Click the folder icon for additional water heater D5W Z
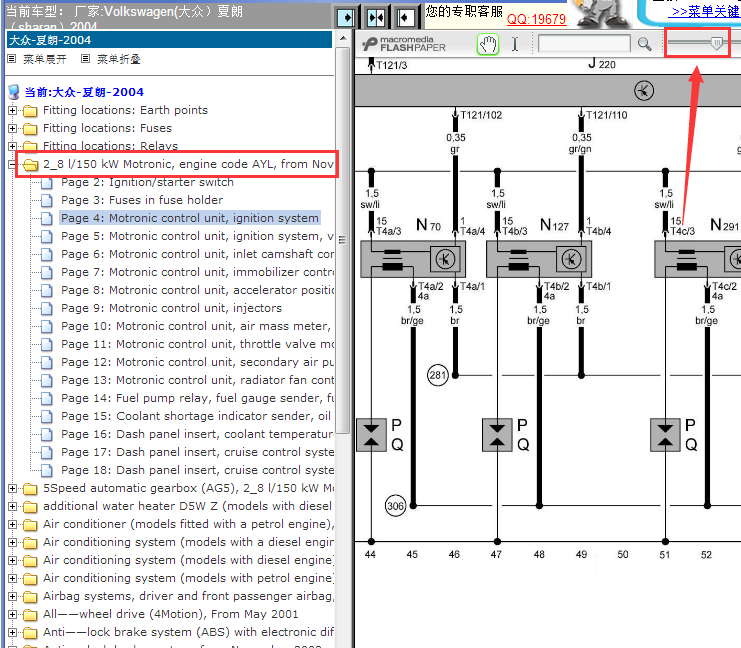Screen dimensions: 741x648 point(30,507)
